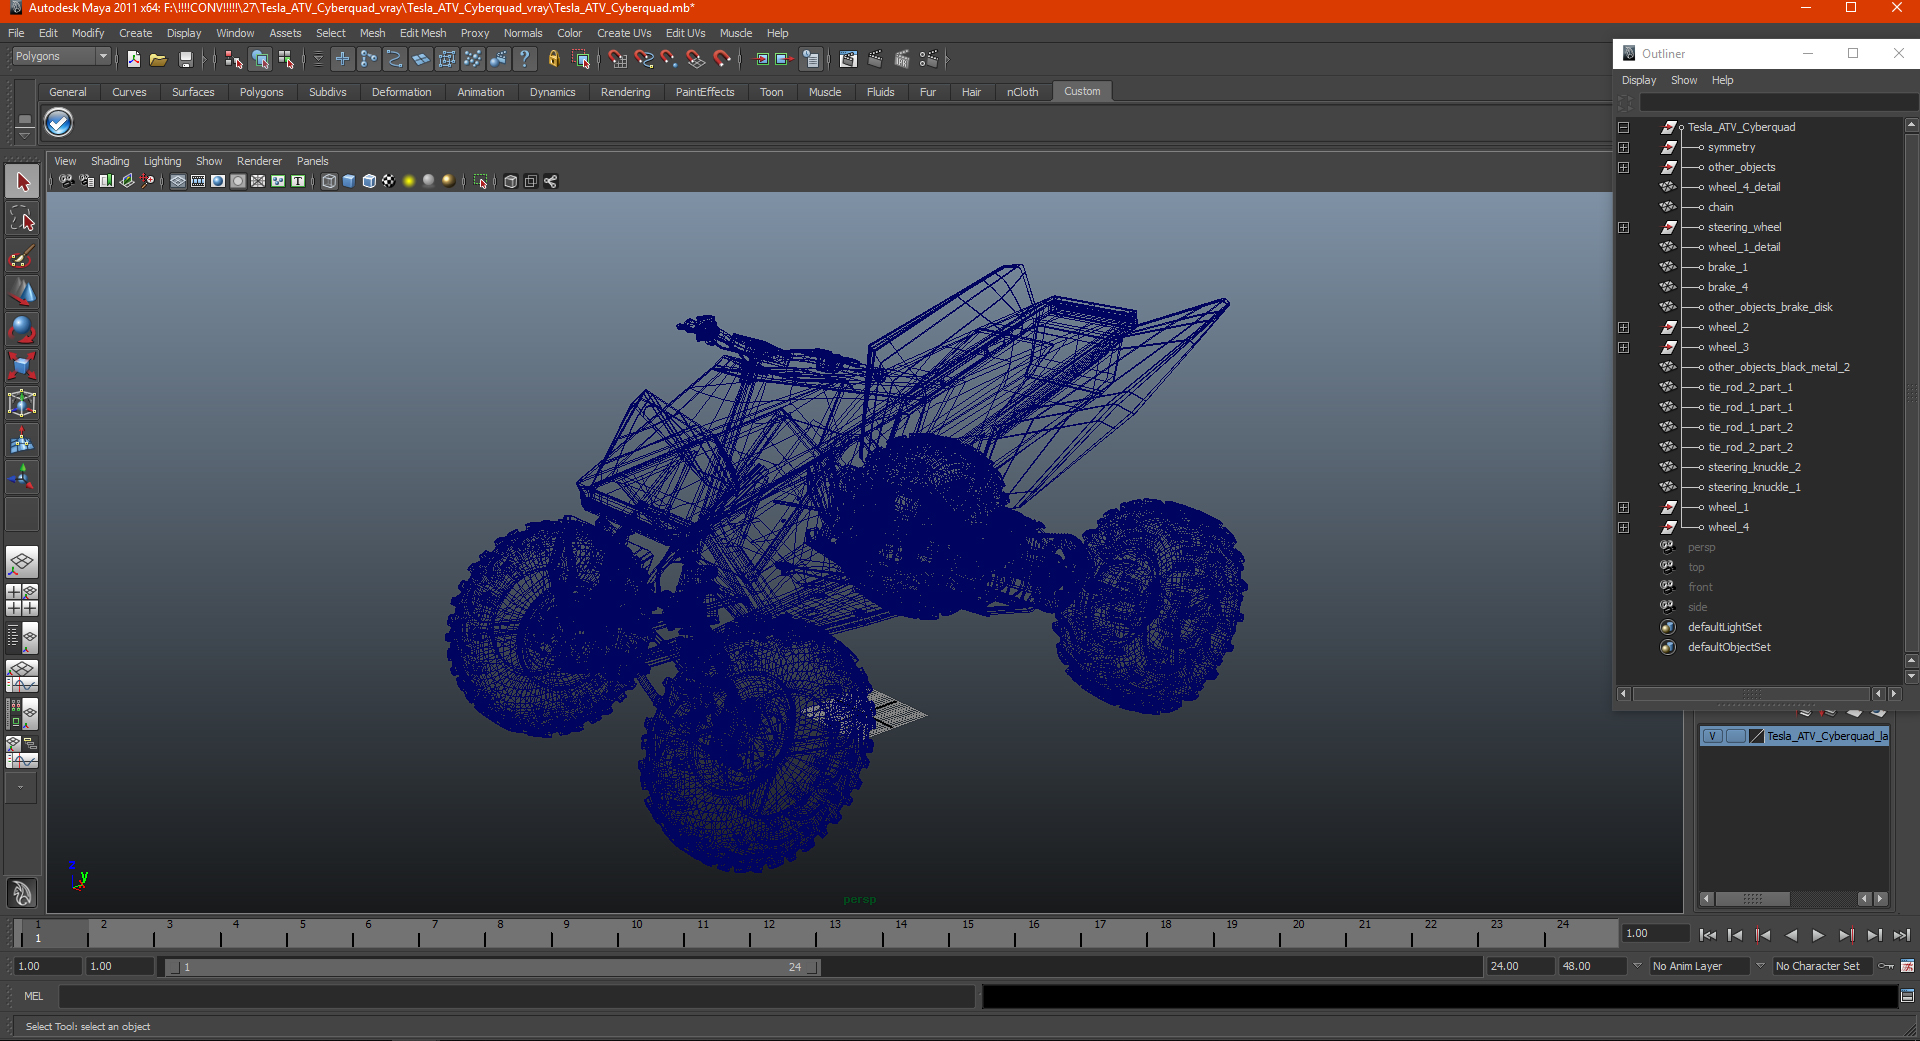This screenshot has width=1920, height=1041.
Task: Expand wheel_2 node in Outliner
Action: pyautogui.click(x=1624, y=327)
